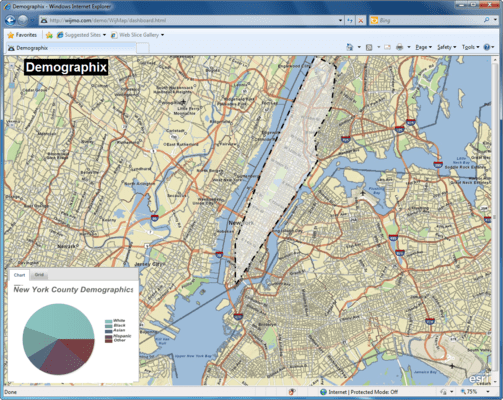This screenshot has height=400, width=503.
Task: Click the Black legend color swatch
Action: click(109, 327)
